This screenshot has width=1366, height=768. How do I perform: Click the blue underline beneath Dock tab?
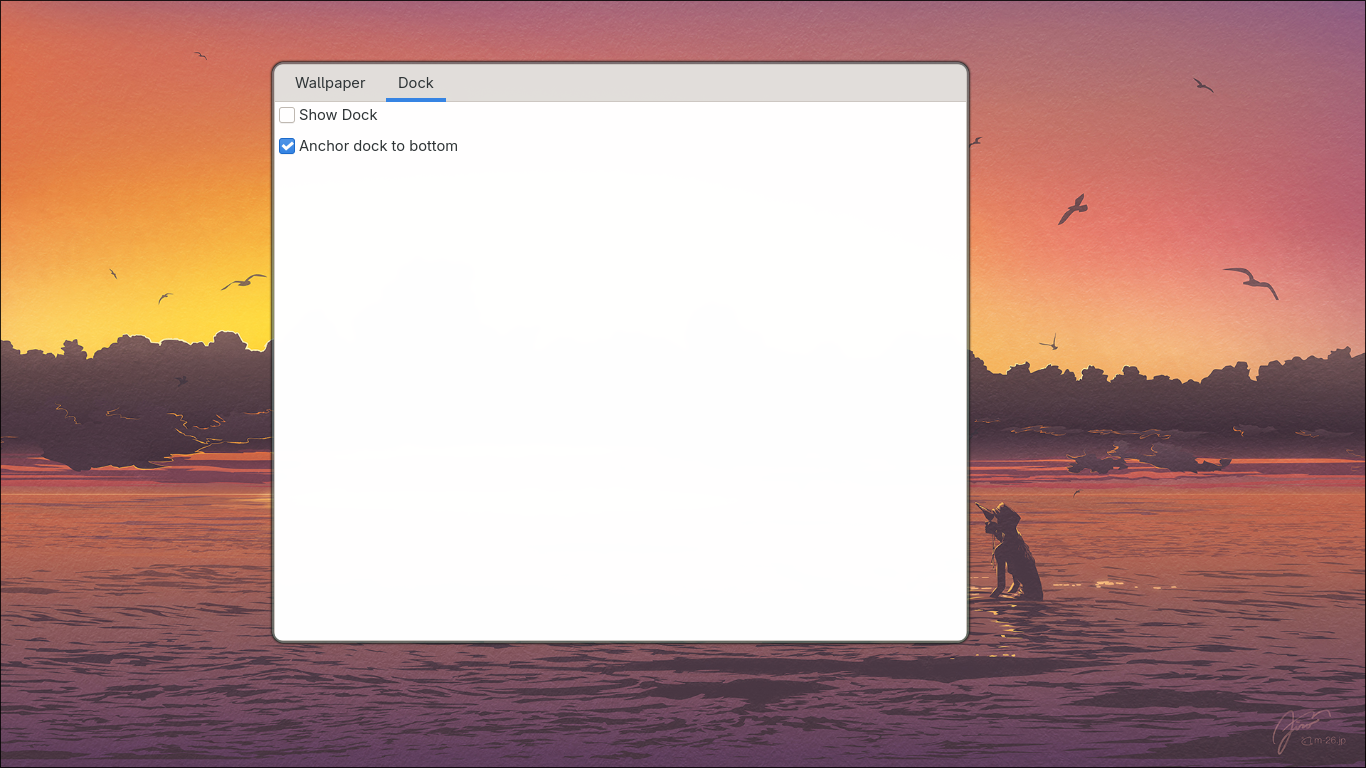click(x=415, y=99)
